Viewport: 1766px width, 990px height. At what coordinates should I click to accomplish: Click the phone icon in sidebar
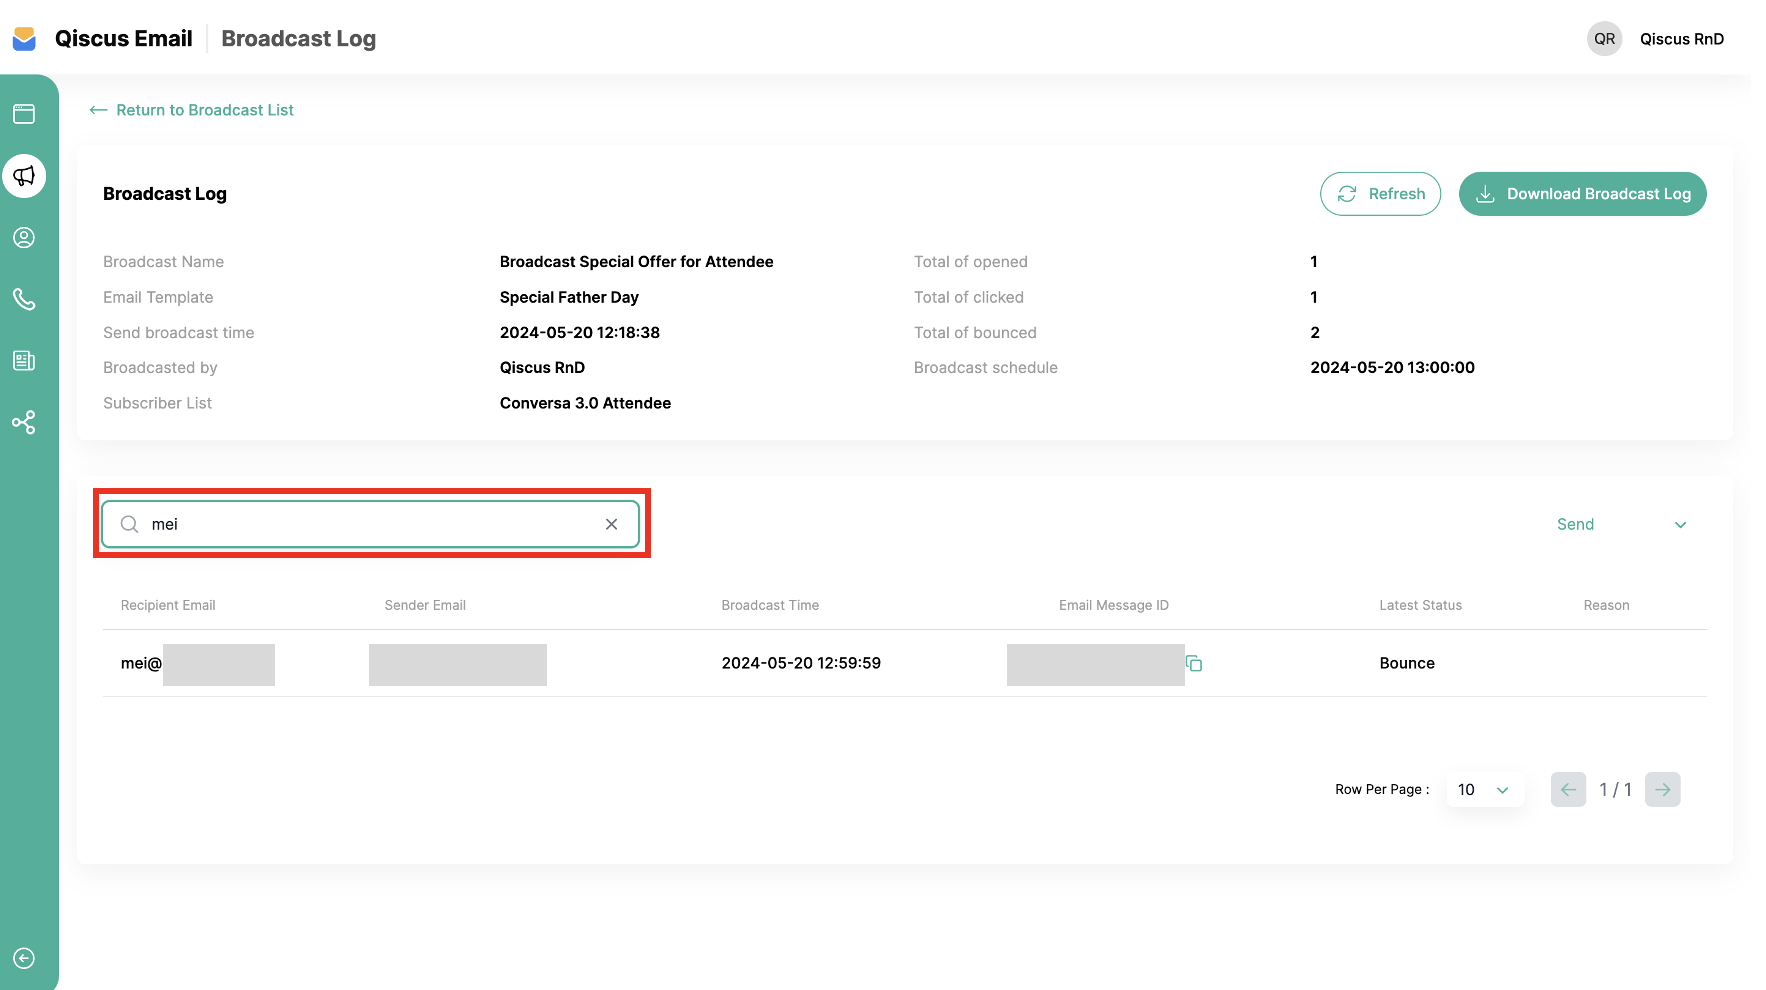tap(24, 299)
